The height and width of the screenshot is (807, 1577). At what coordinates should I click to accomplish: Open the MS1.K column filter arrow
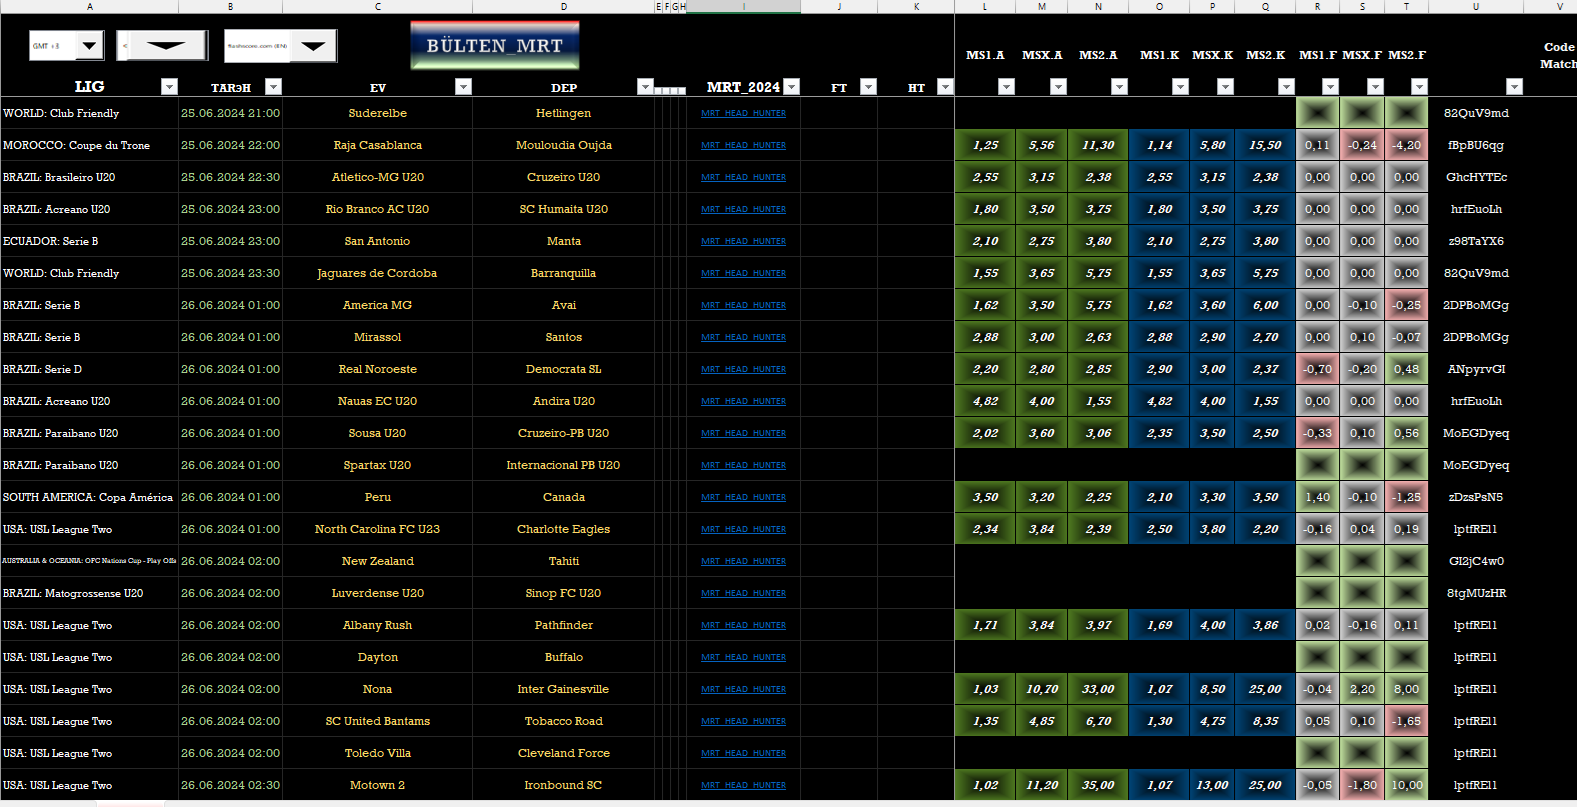click(1180, 87)
